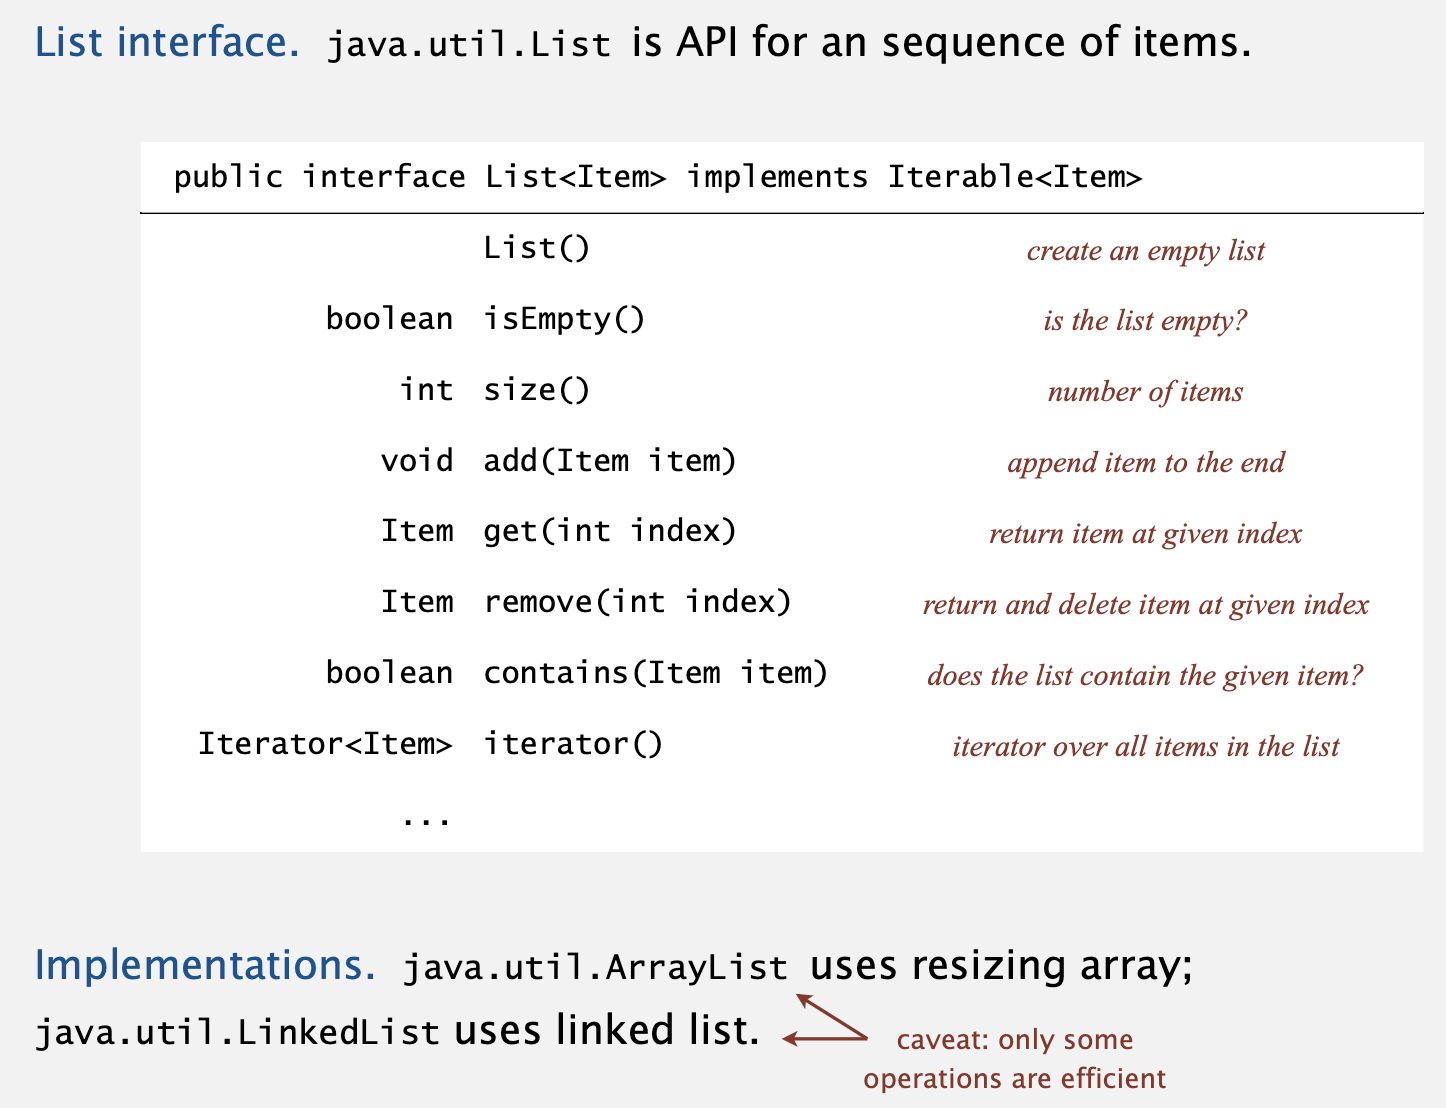
Task: Click the 'boolean' return type next to isEmpty()
Action: (x=390, y=319)
